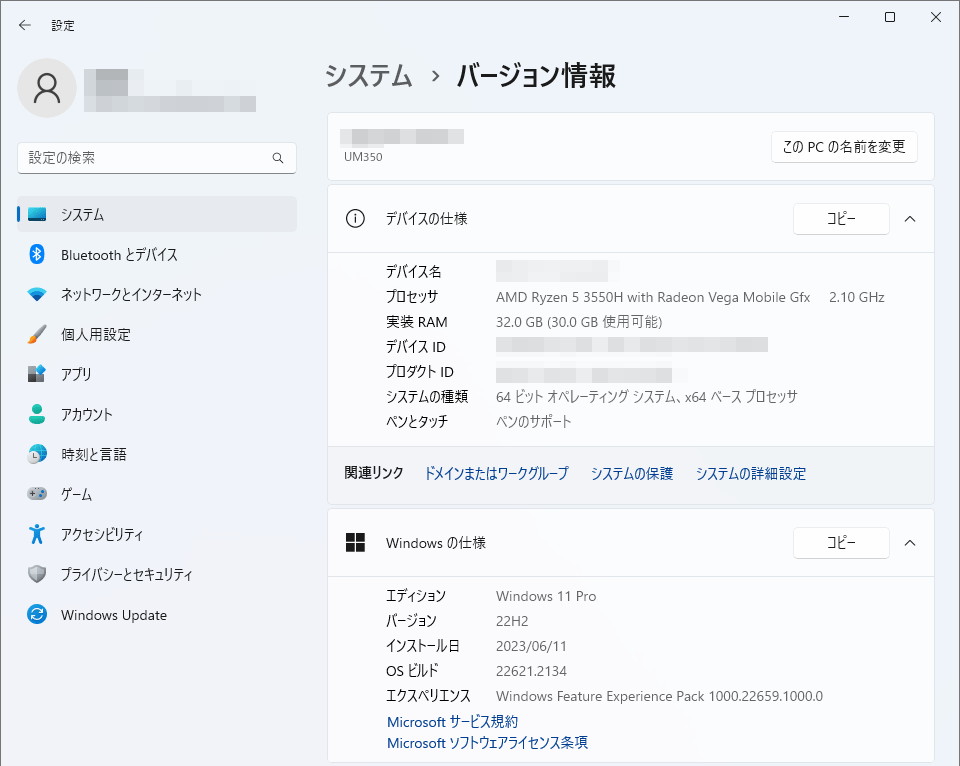Screen dimensions: 960x766
Task: Click この PC の名前を変更 button
Action: click(x=844, y=147)
